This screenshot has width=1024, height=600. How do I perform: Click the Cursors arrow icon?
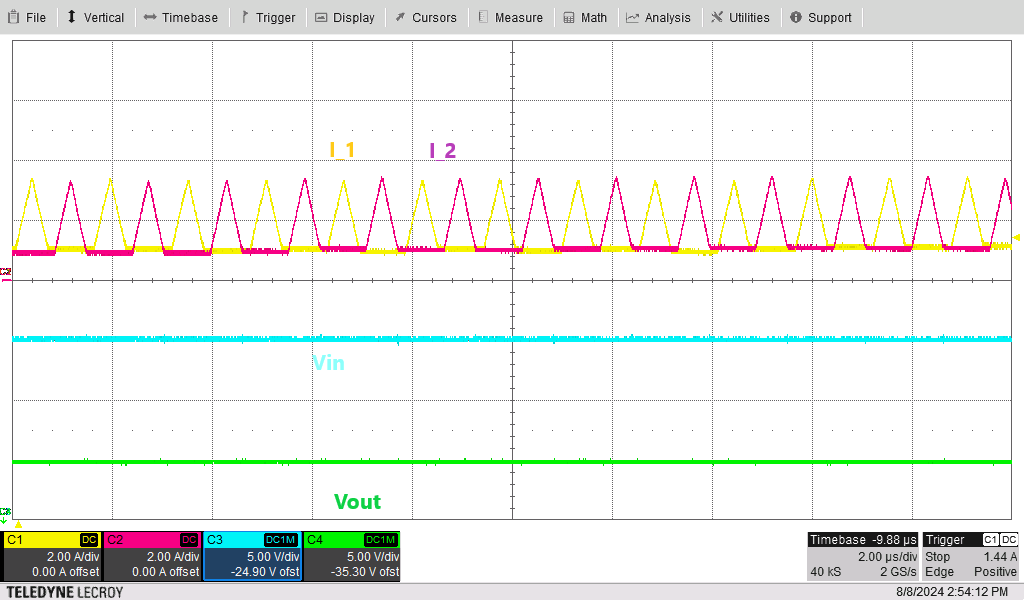coord(400,17)
